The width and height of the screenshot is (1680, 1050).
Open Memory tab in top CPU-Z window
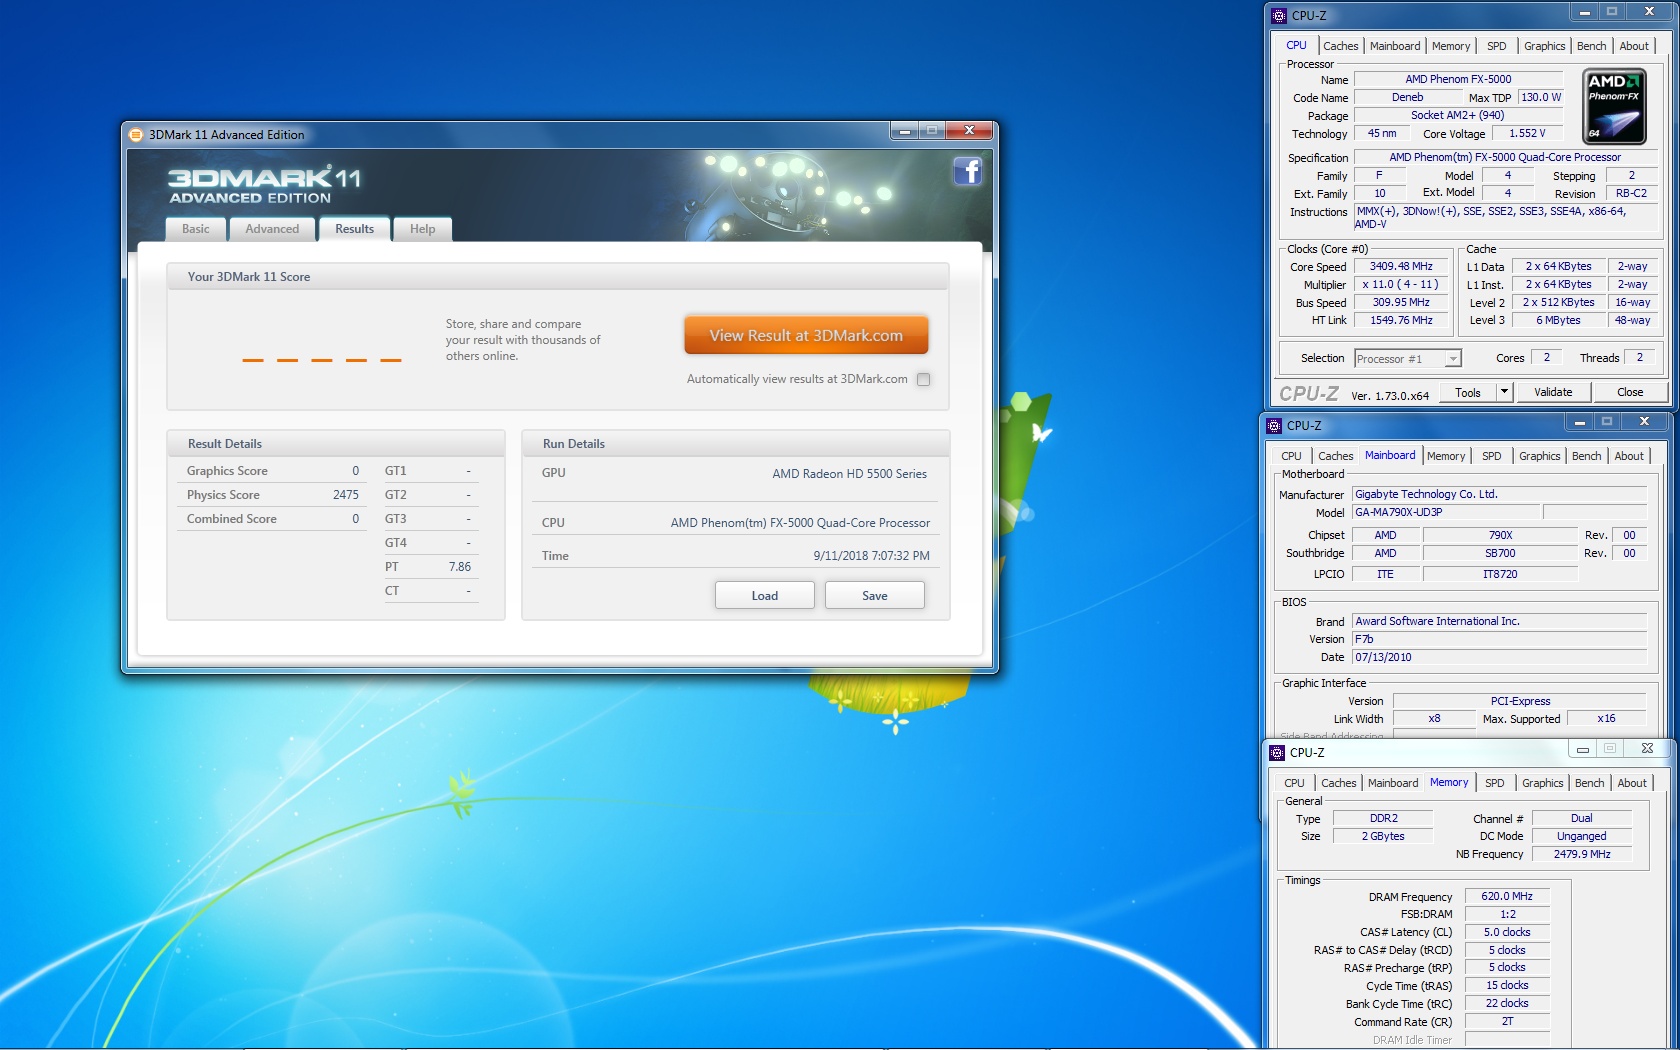(x=1451, y=46)
